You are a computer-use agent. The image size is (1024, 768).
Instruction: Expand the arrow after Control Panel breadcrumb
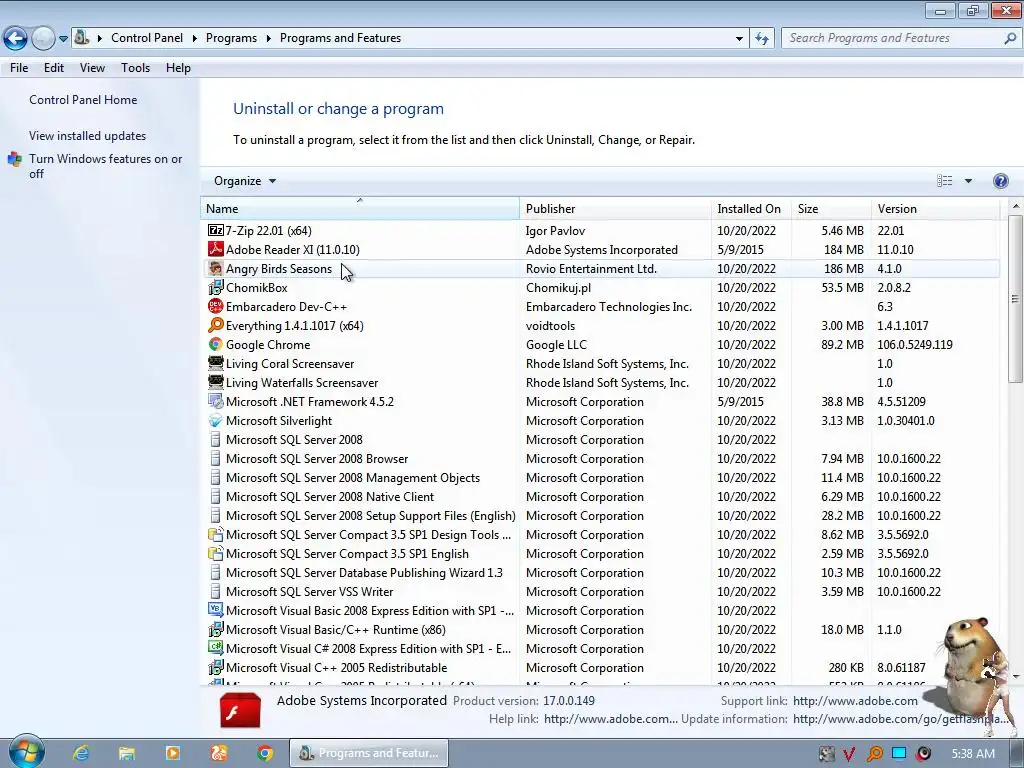point(195,39)
